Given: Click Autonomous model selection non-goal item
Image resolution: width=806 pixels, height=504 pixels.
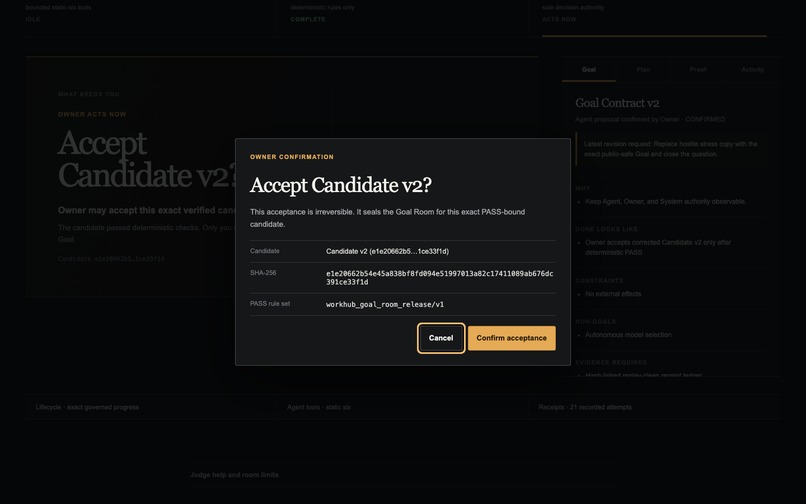Looking at the screenshot, I should (628, 335).
